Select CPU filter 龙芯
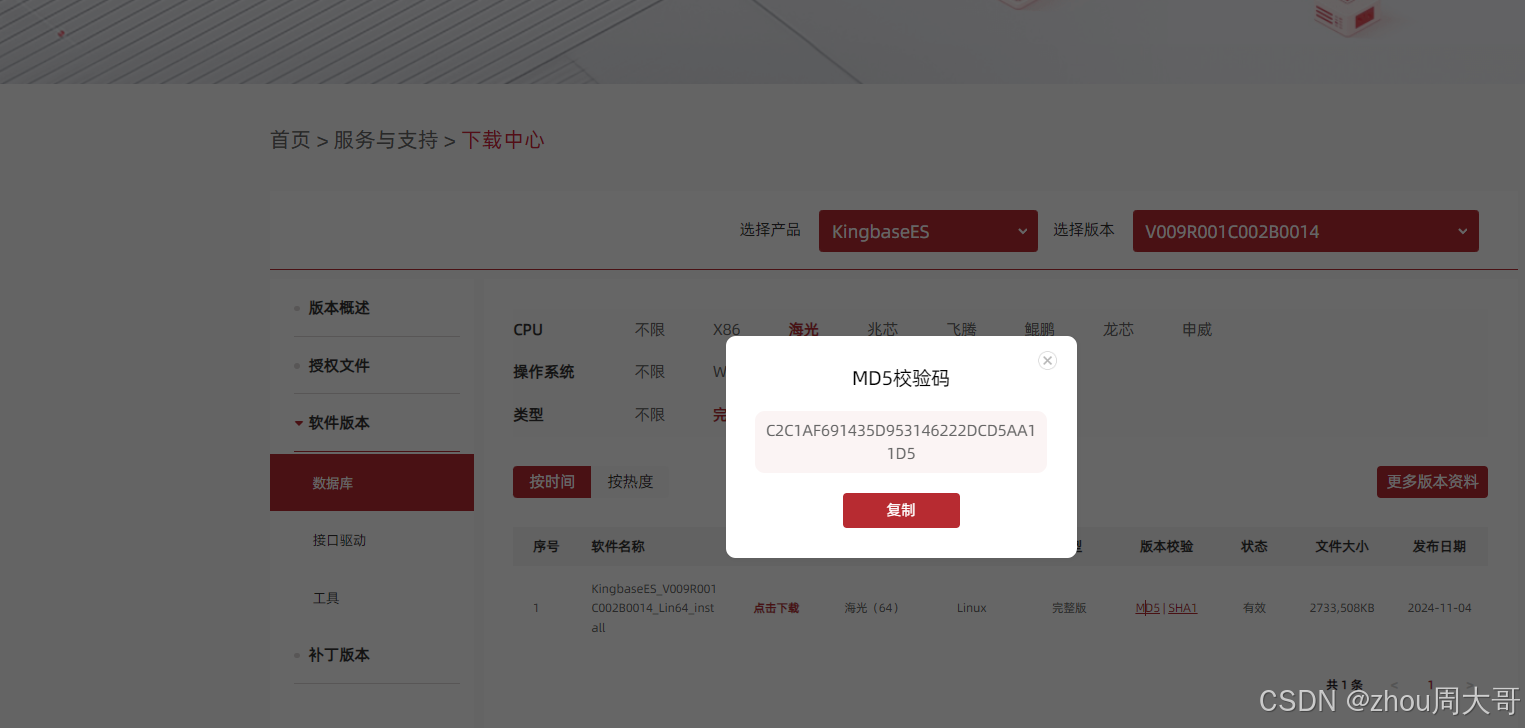 (x=1119, y=330)
